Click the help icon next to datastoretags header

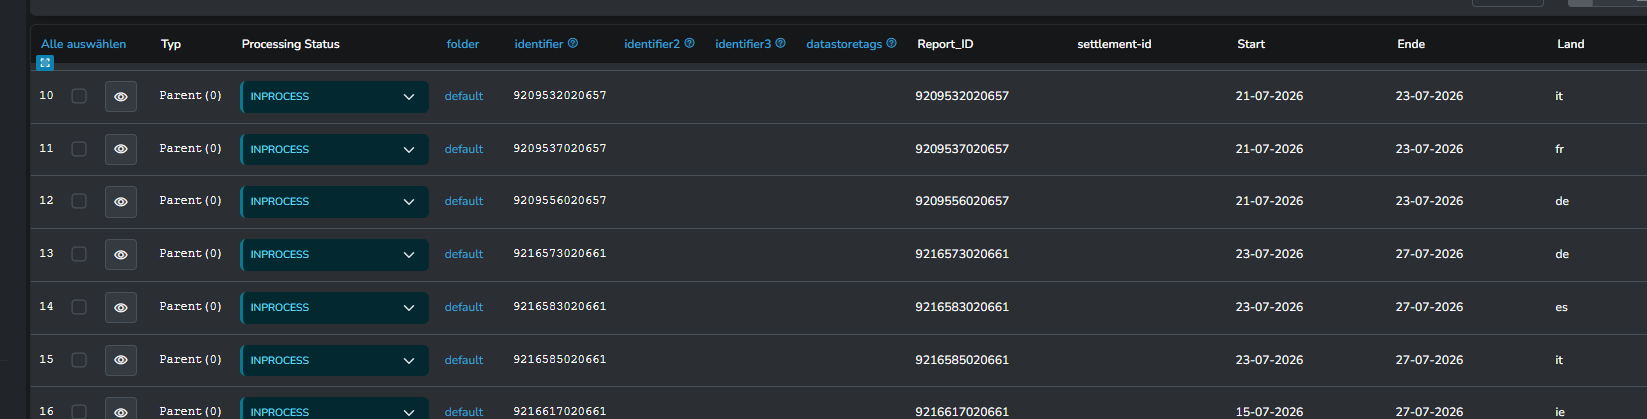(x=891, y=43)
